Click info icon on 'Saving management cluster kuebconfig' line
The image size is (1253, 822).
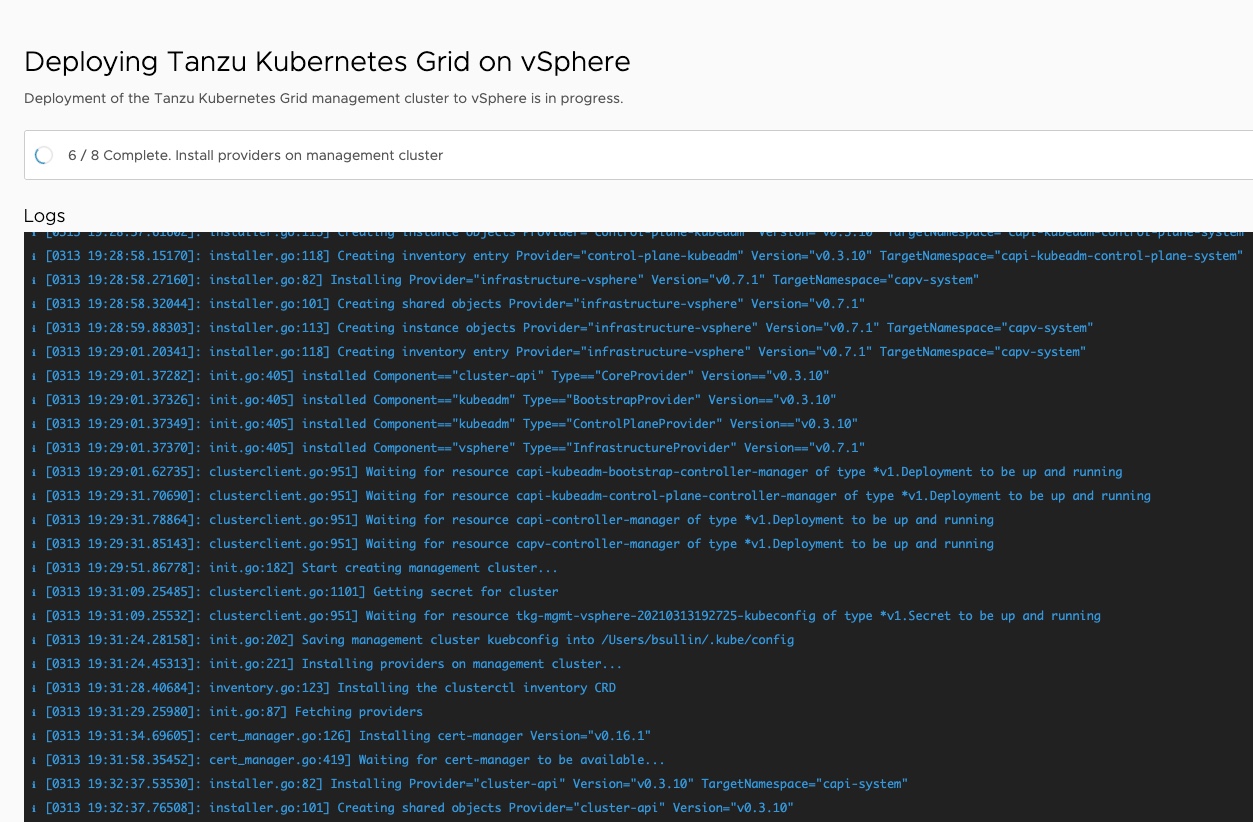tap(34, 640)
